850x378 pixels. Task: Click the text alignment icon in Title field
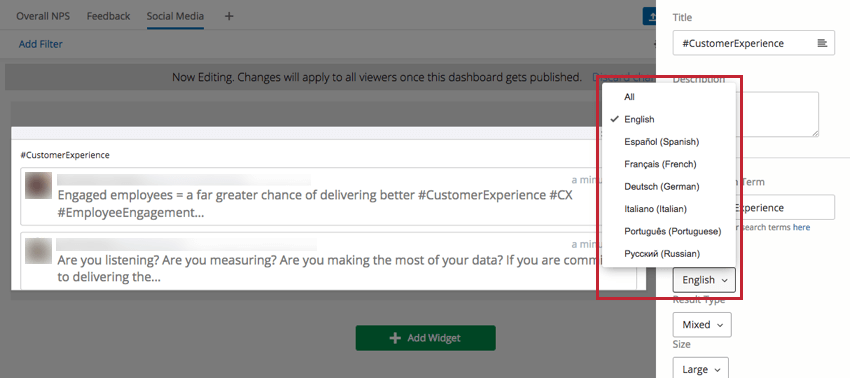coord(822,43)
